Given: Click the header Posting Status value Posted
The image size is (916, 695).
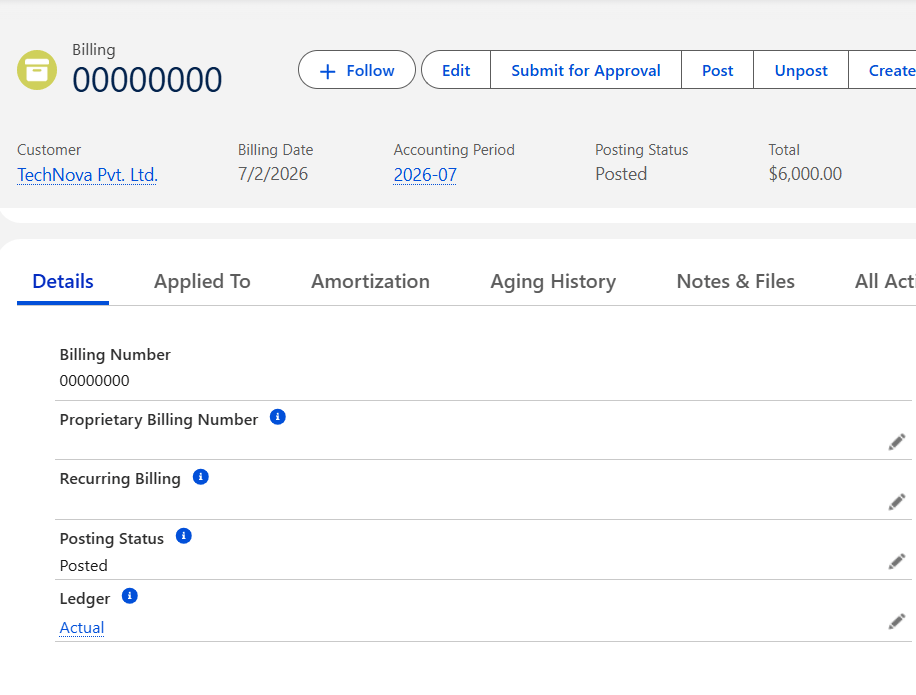Looking at the screenshot, I should 621,174.
